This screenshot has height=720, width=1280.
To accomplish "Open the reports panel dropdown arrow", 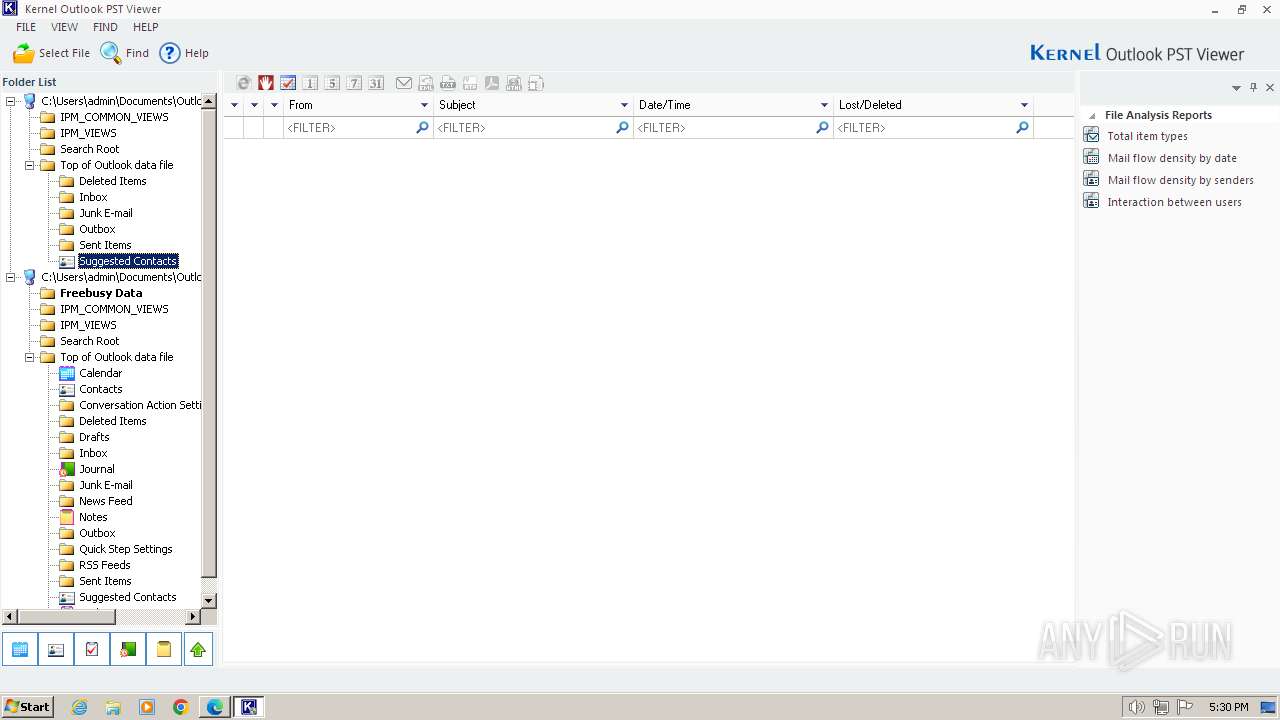I will coord(1236,88).
